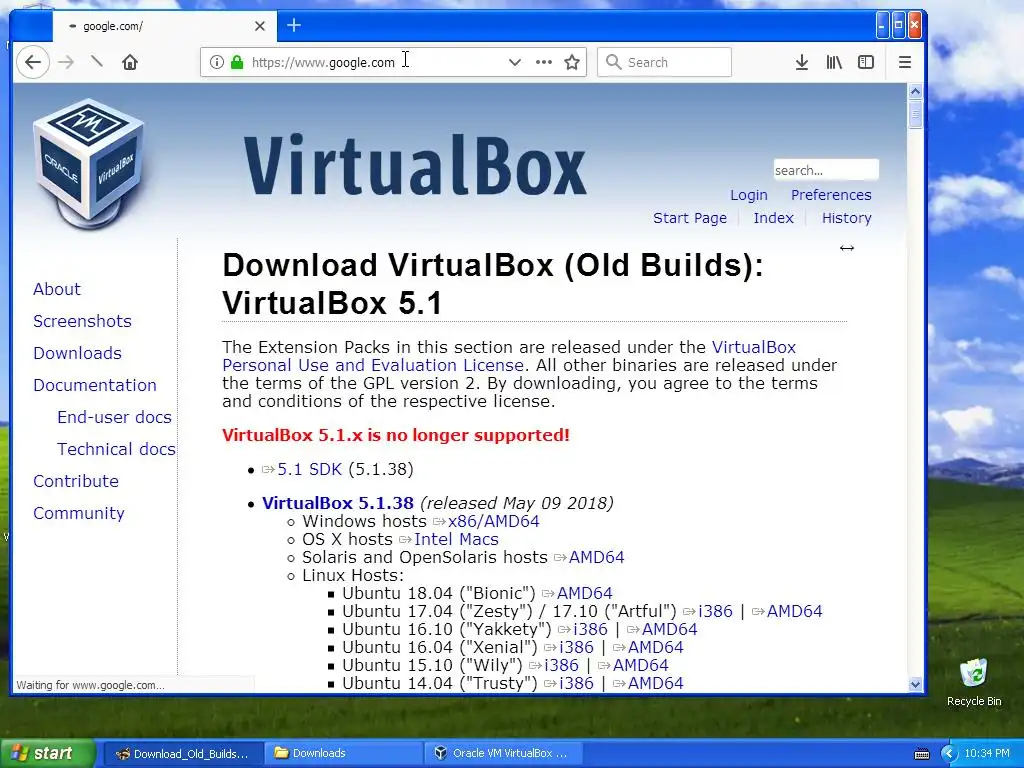Image resolution: width=1024 pixels, height=768 pixels.
Task: Open the page actions three-dot menu
Action: [543, 62]
